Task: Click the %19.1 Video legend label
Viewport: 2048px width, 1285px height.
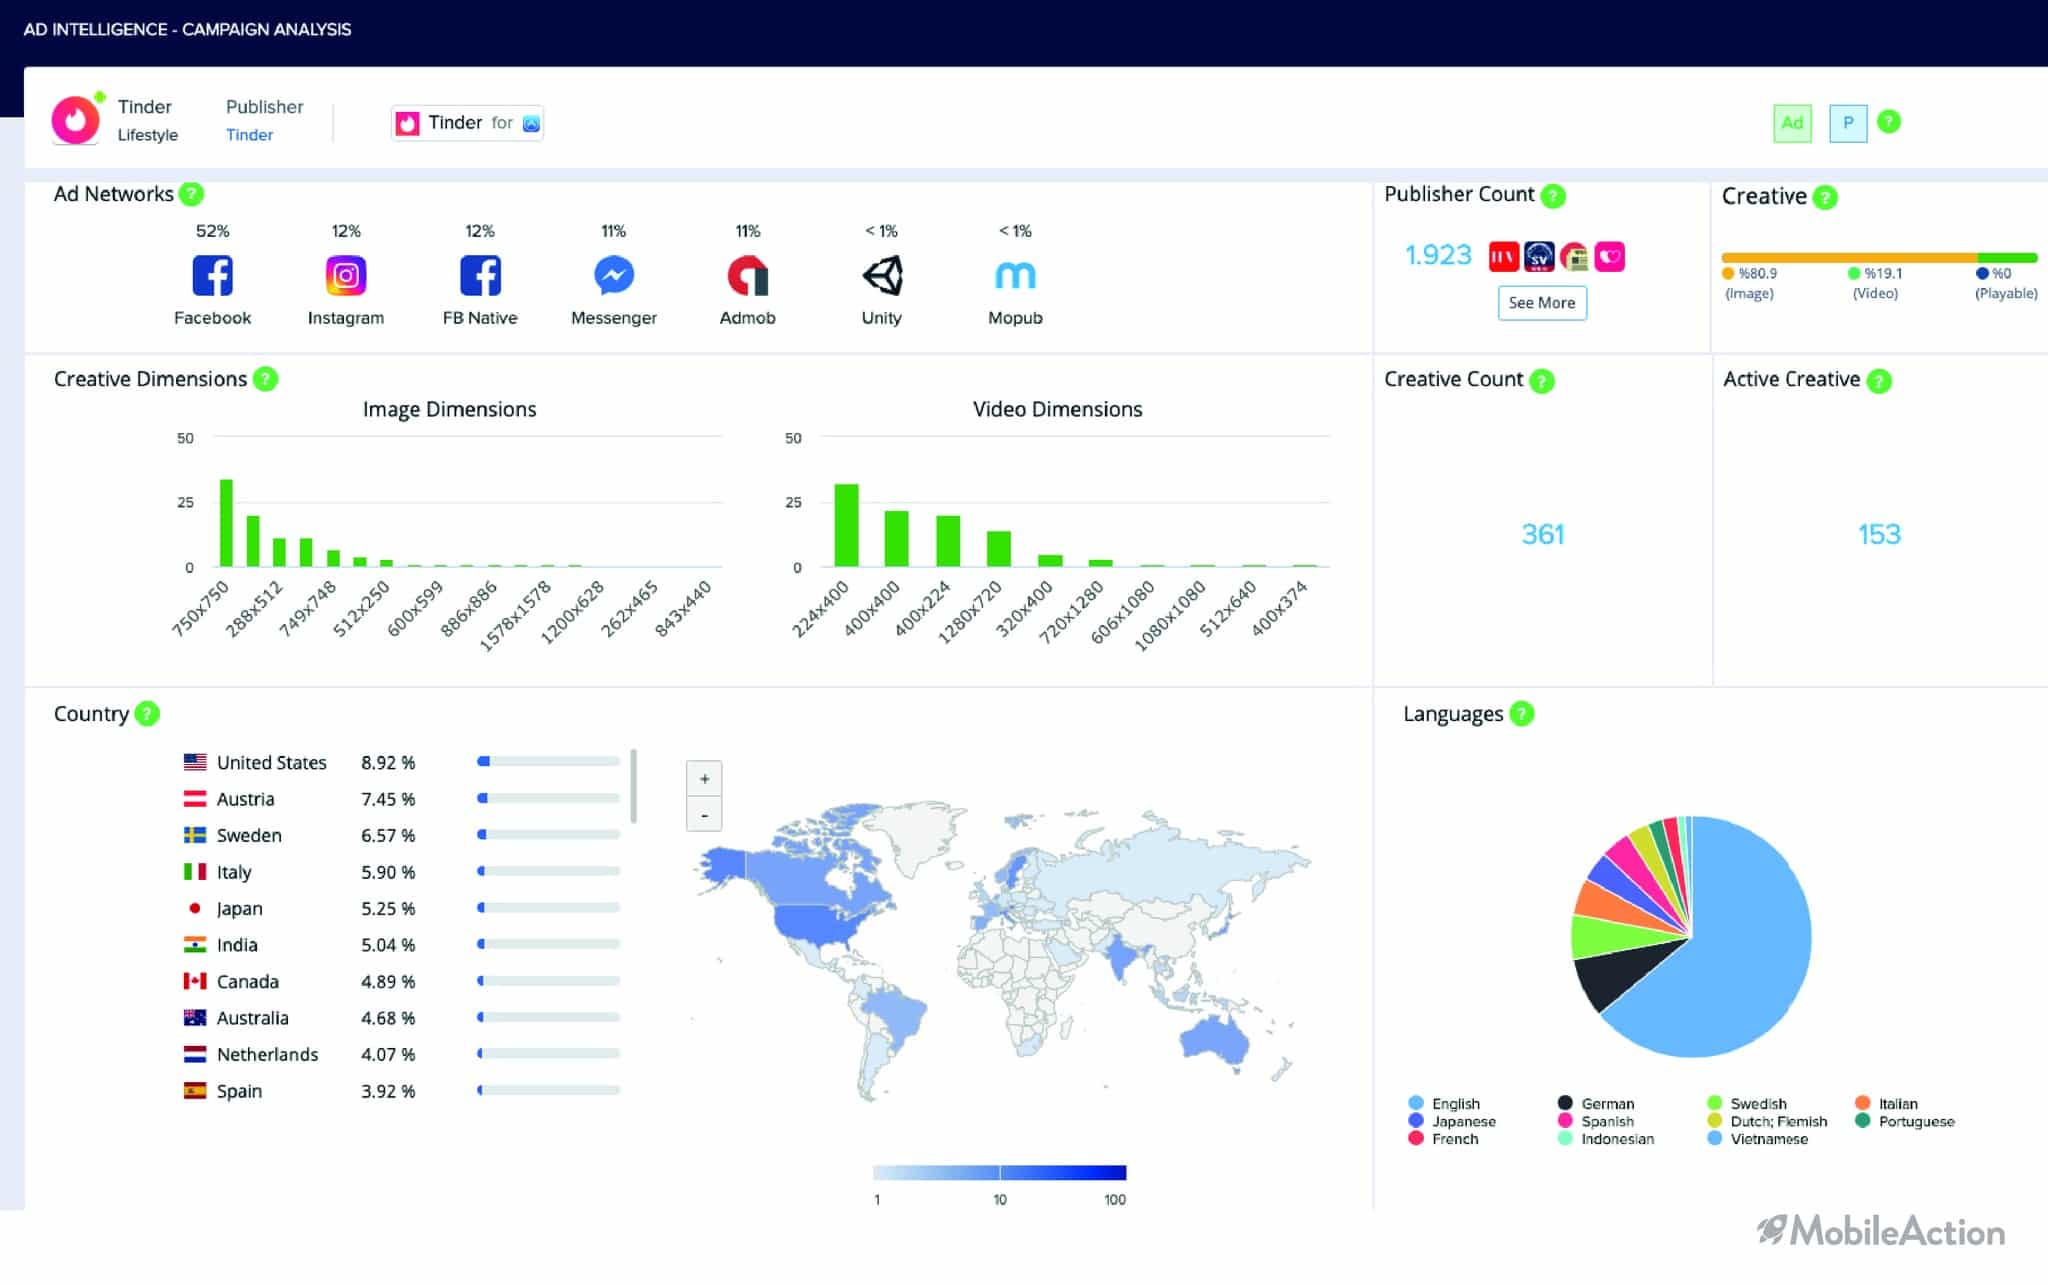Action: [x=1875, y=282]
